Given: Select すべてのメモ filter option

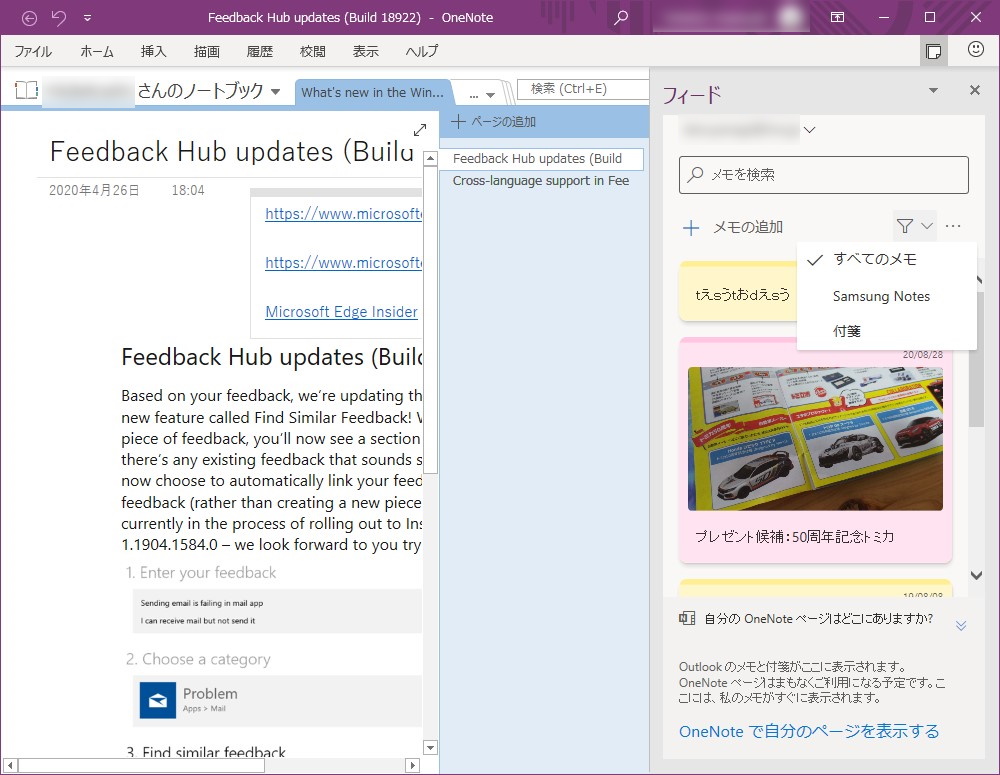Looking at the screenshot, I should 887,259.
